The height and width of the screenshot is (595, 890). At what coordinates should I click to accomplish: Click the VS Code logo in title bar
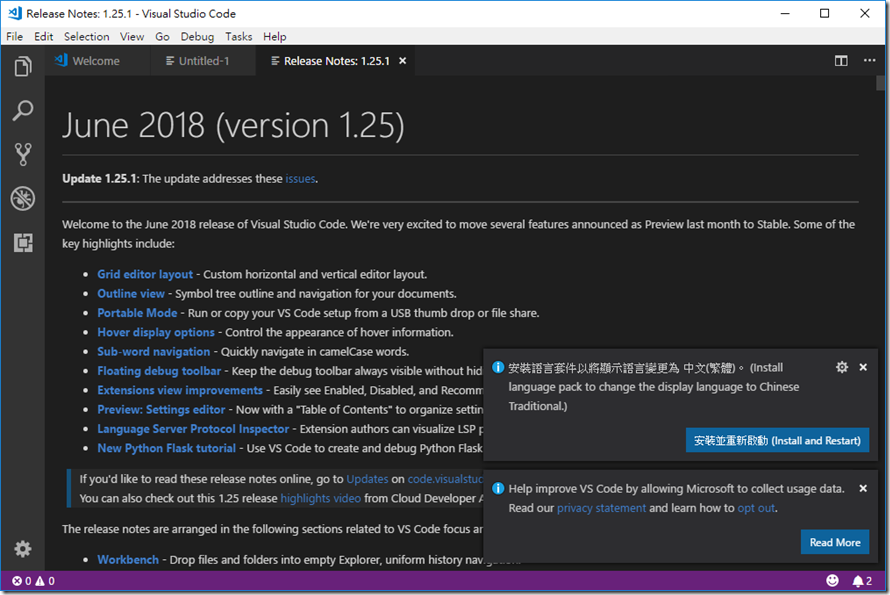pyautogui.click(x=15, y=13)
